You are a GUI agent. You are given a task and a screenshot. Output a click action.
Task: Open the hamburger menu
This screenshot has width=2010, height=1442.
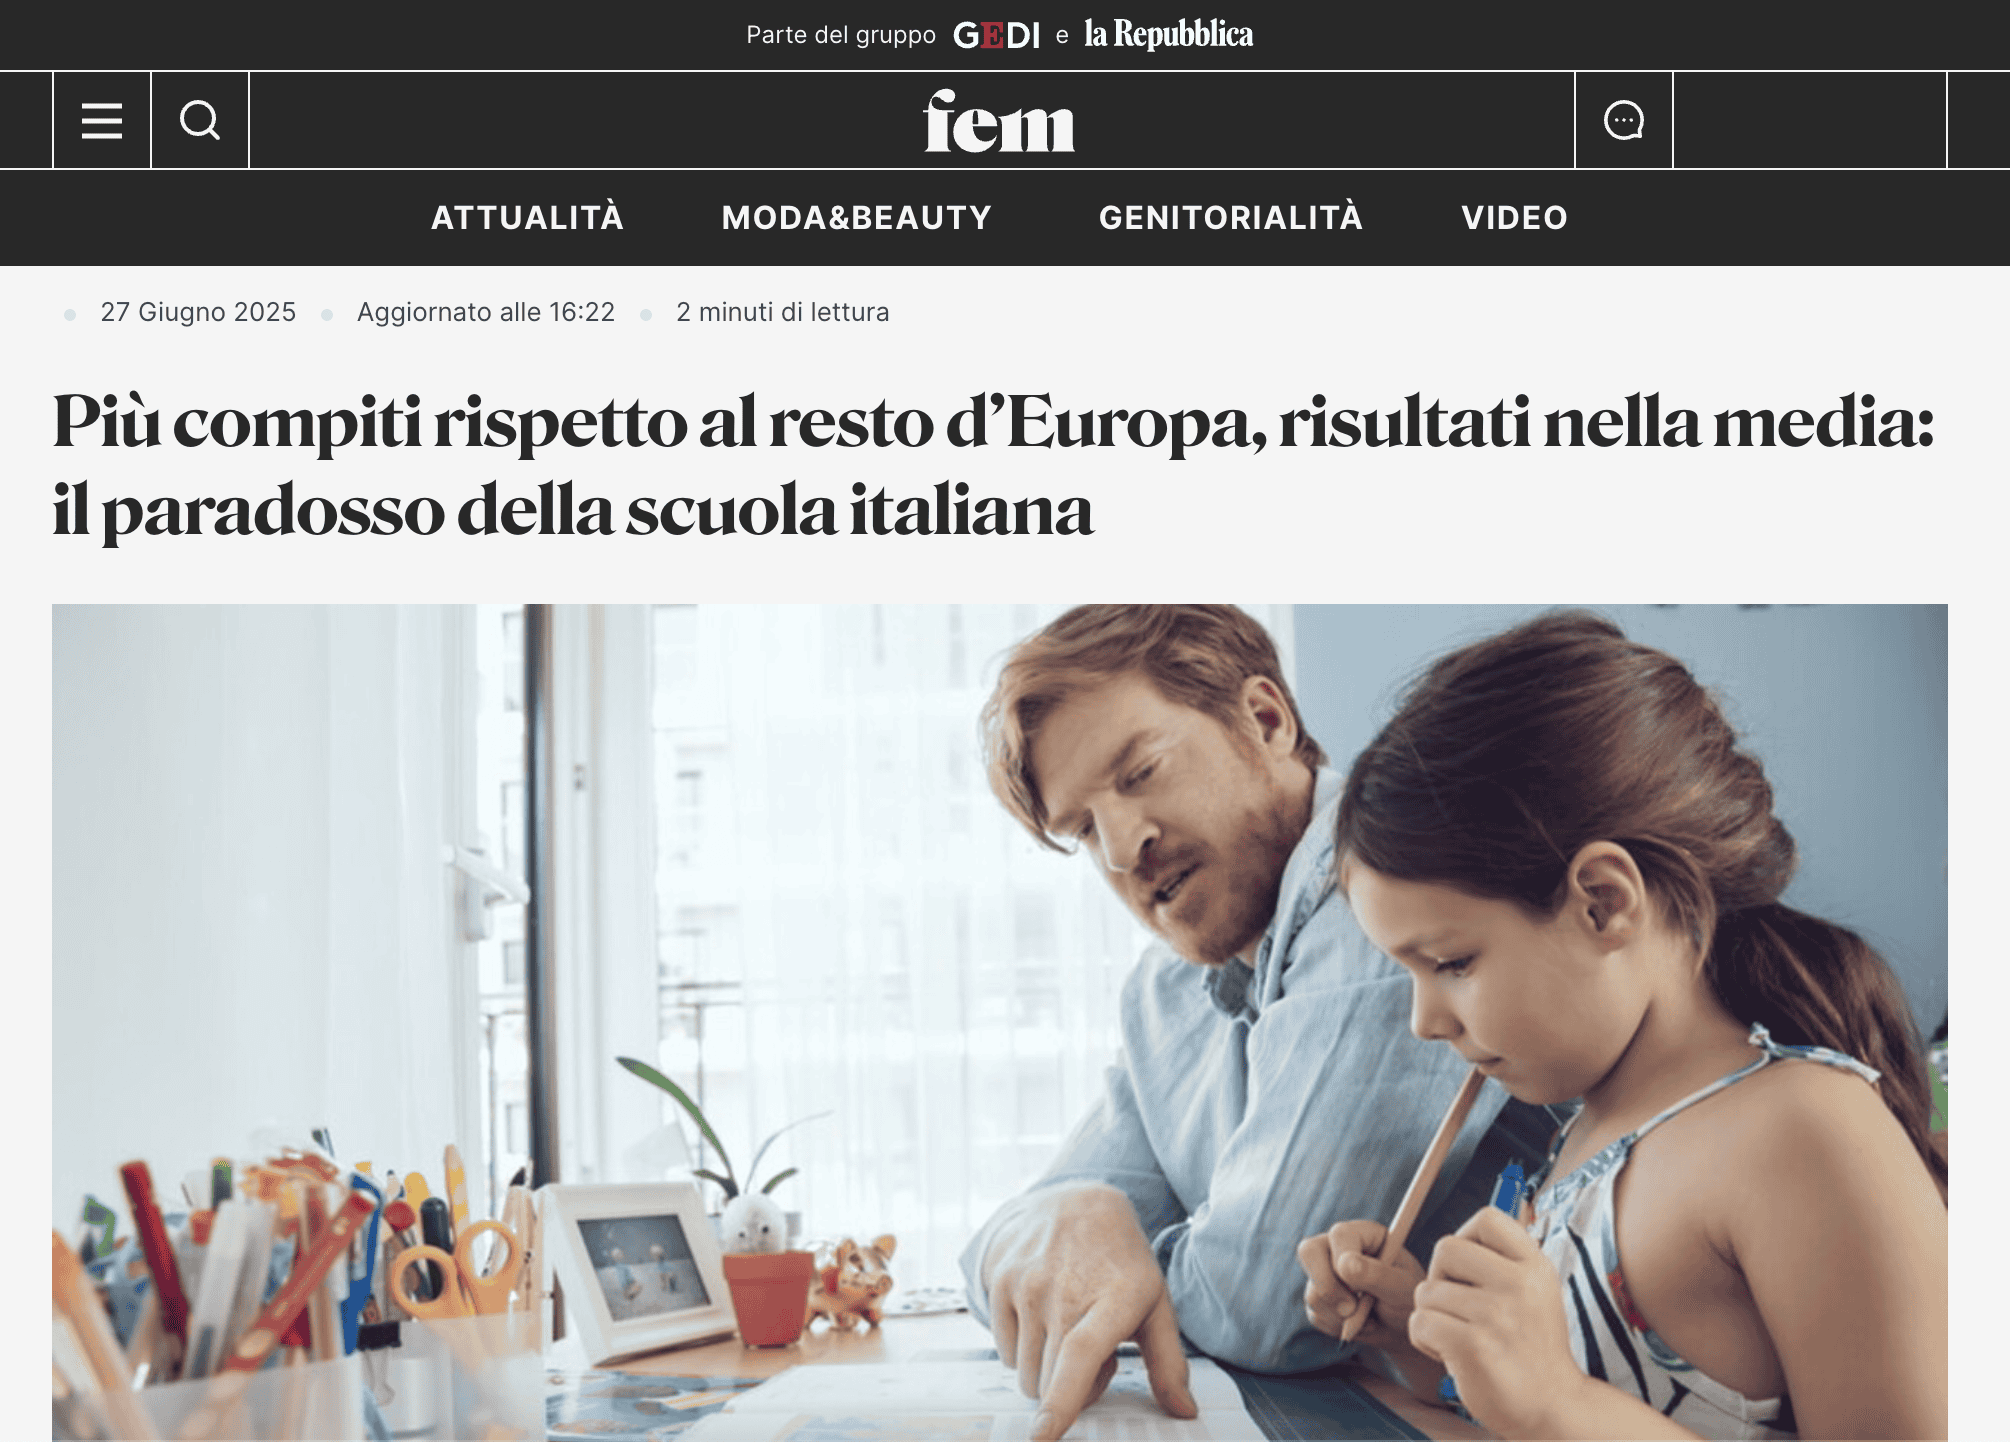[x=102, y=120]
